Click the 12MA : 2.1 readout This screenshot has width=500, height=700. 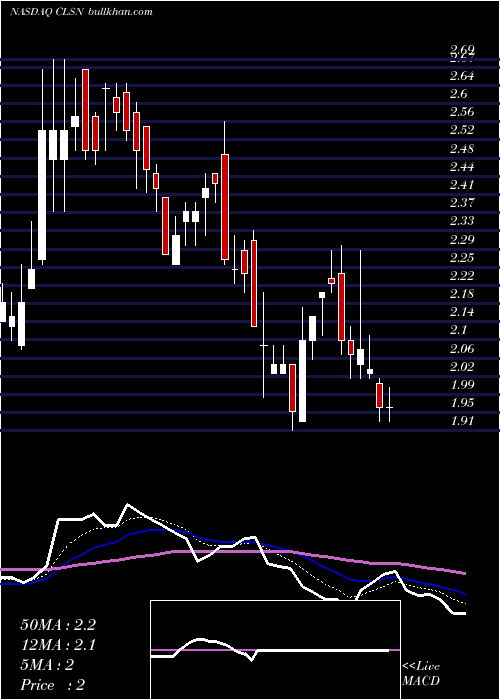pos(58,645)
